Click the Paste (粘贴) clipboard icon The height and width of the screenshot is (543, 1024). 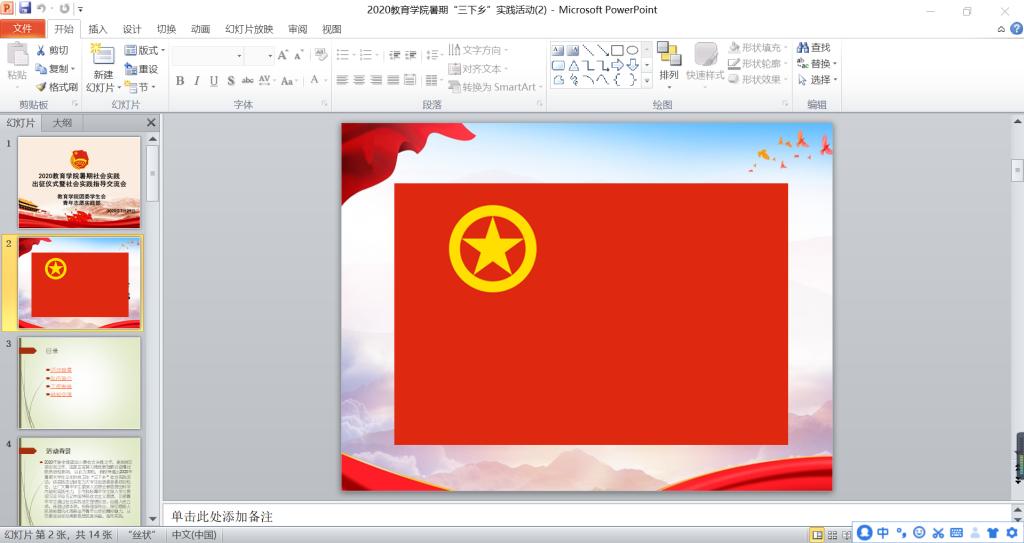pyautogui.click(x=17, y=55)
